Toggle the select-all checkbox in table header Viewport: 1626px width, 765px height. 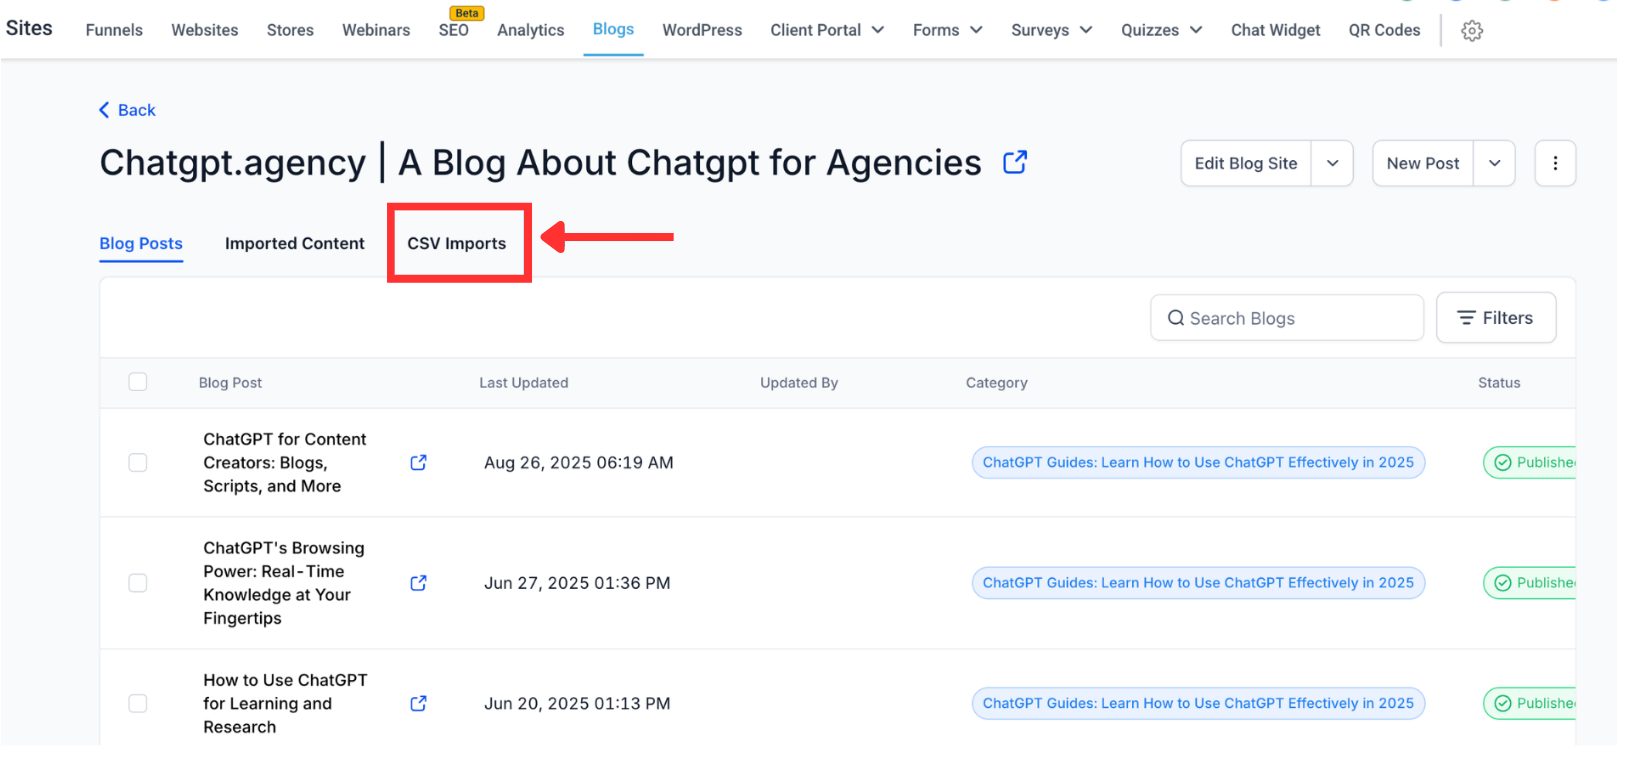(138, 382)
